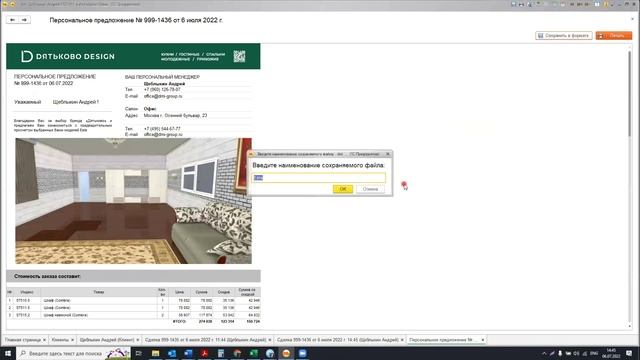This screenshot has width=640, height=360.
Task: Open the Щеблыкин Андрей (Клиент) tab
Action: [107, 340]
